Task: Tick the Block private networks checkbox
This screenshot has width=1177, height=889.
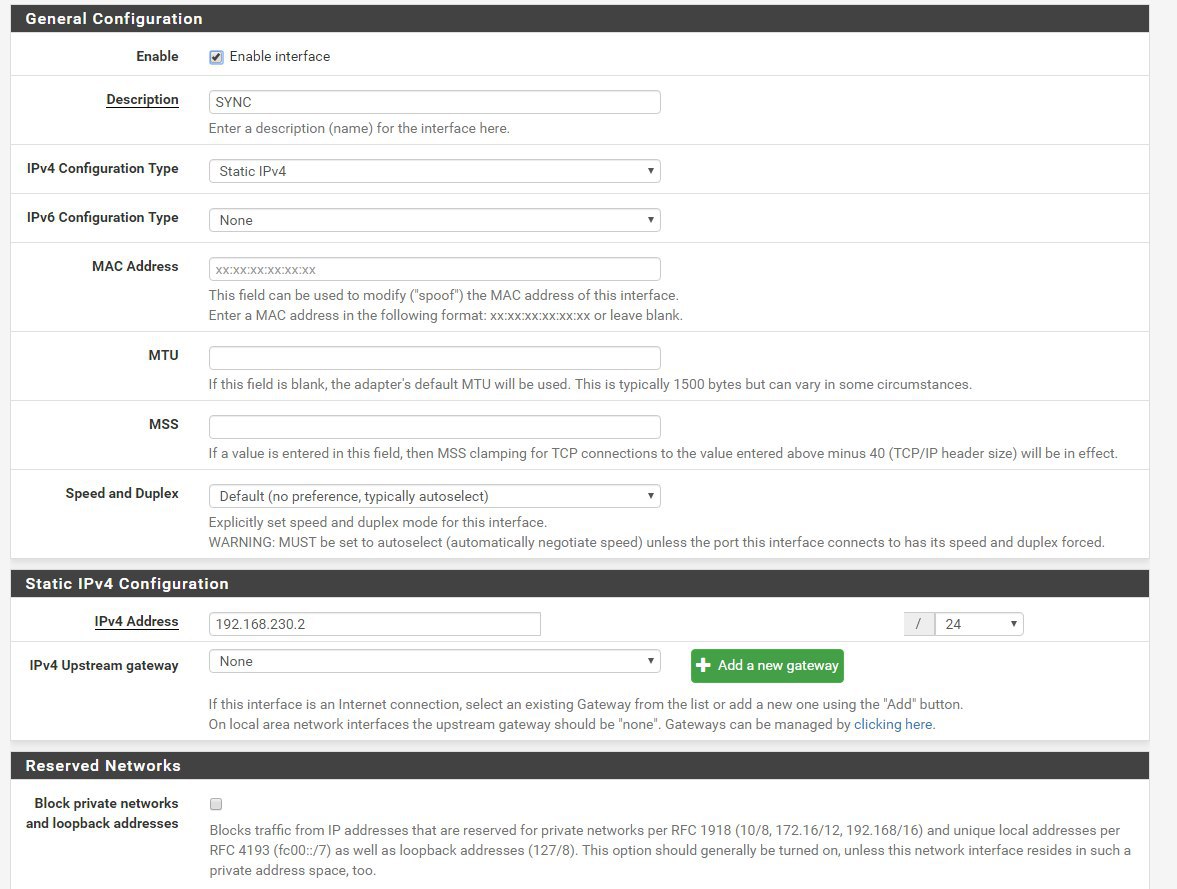Action: (x=216, y=804)
